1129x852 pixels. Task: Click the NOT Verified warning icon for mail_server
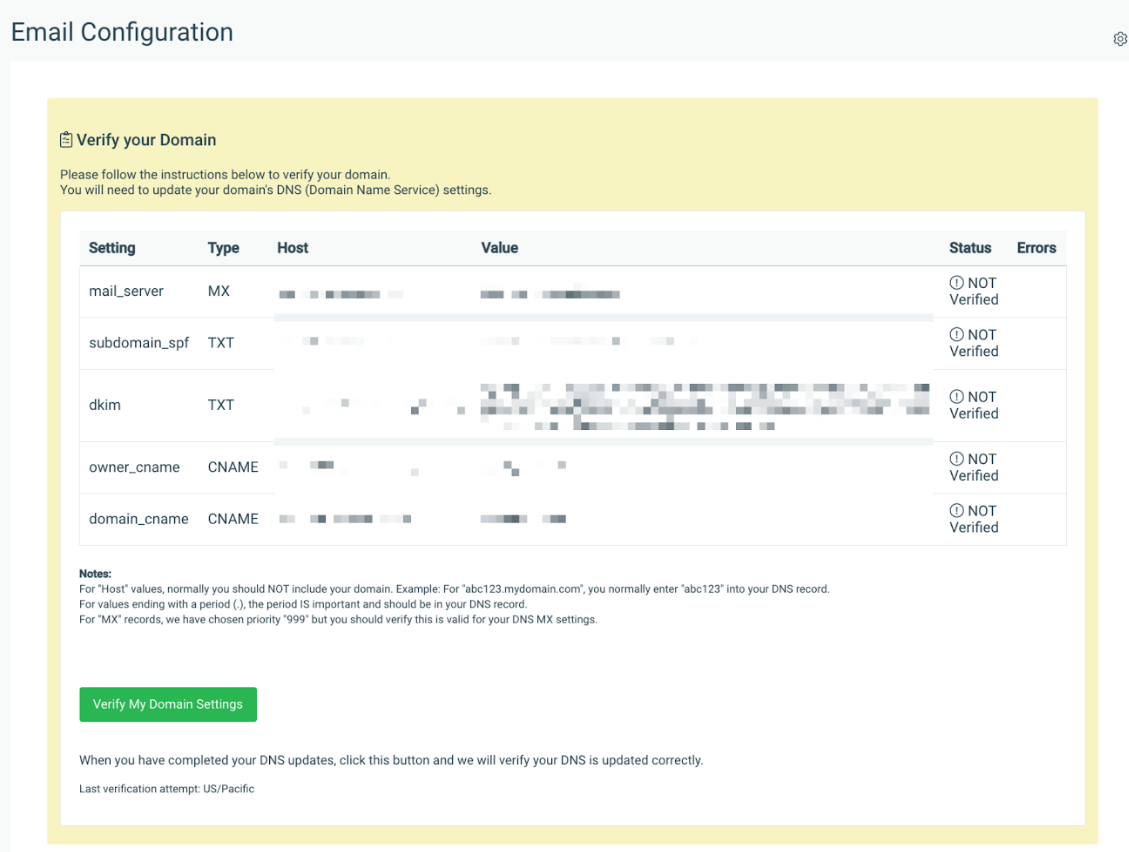pyautogui.click(x=956, y=282)
